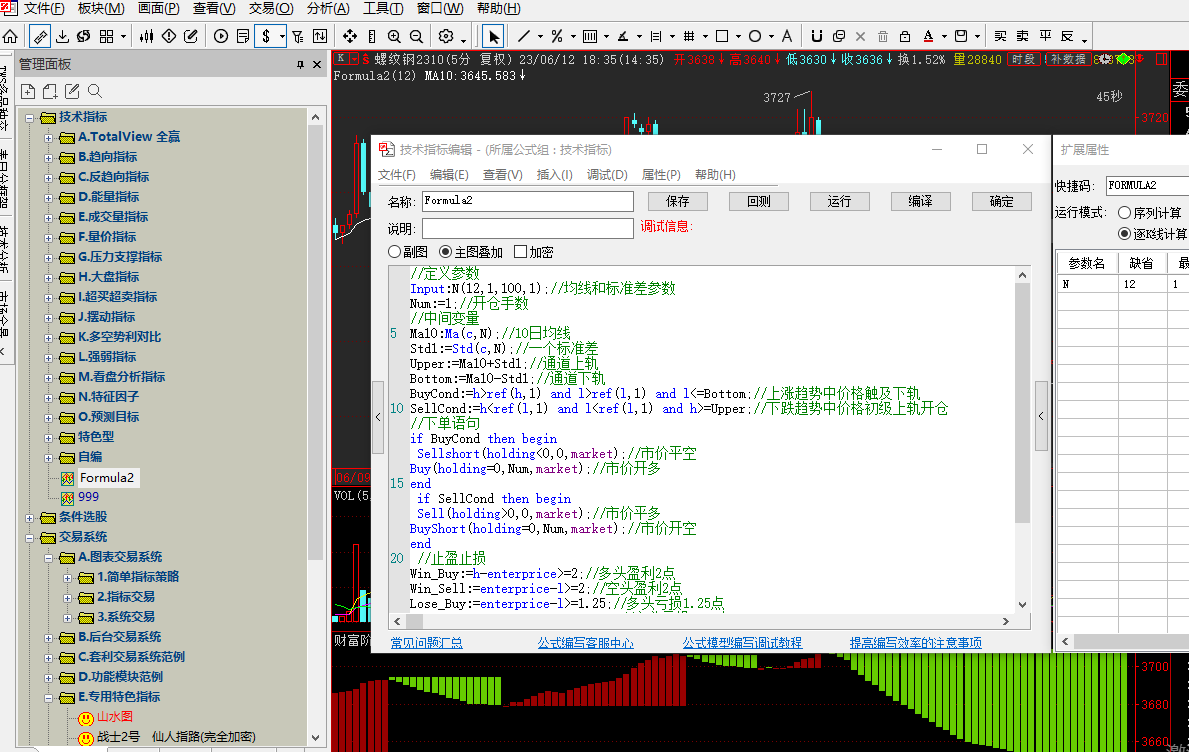This screenshot has width=1189, height=752.
Task: Select 逐K线计算 run mode radio
Action: (1125, 233)
